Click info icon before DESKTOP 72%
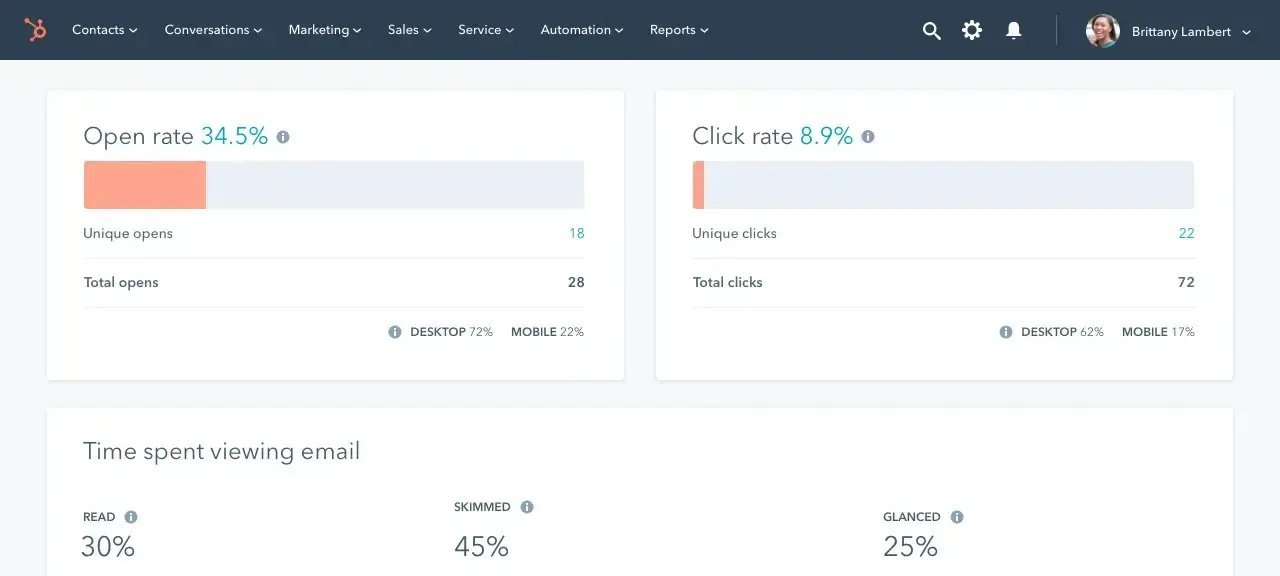The width and height of the screenshot is (1280, 576). (395, 332)
